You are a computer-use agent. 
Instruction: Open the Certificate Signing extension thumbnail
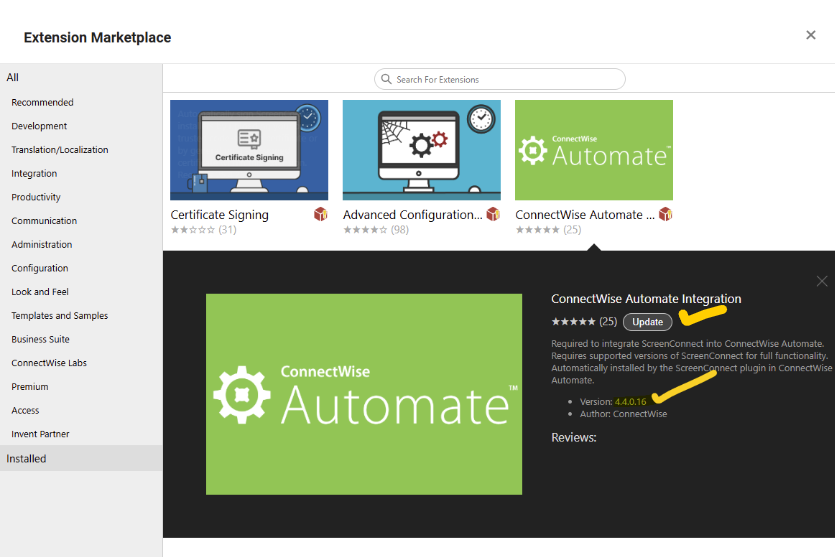[x=249, y=150]
